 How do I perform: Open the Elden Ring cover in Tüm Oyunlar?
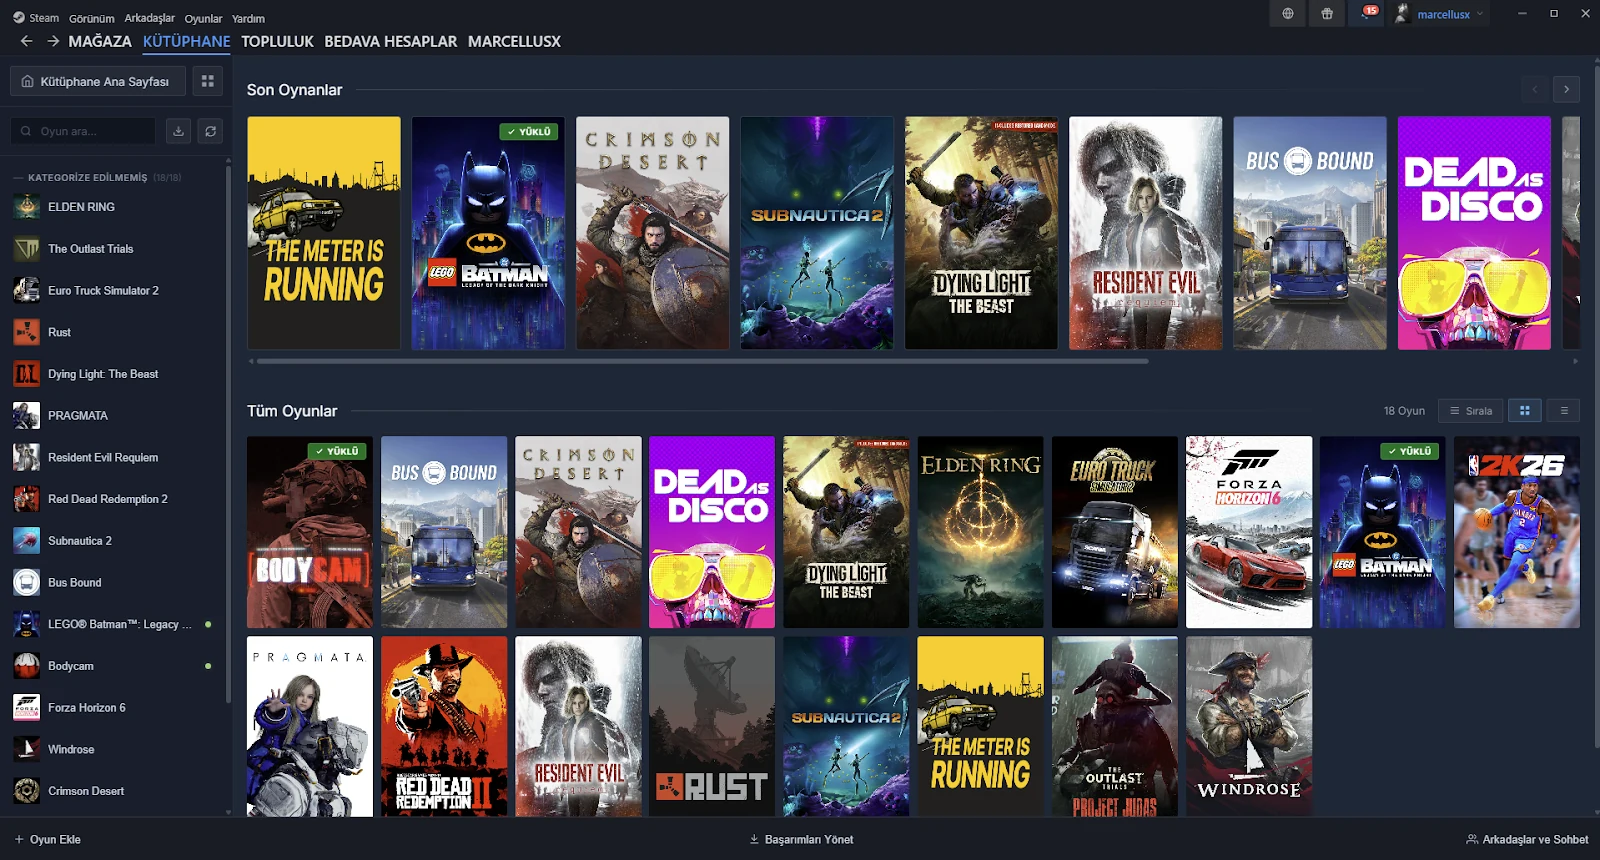click(x=980, y=532)
